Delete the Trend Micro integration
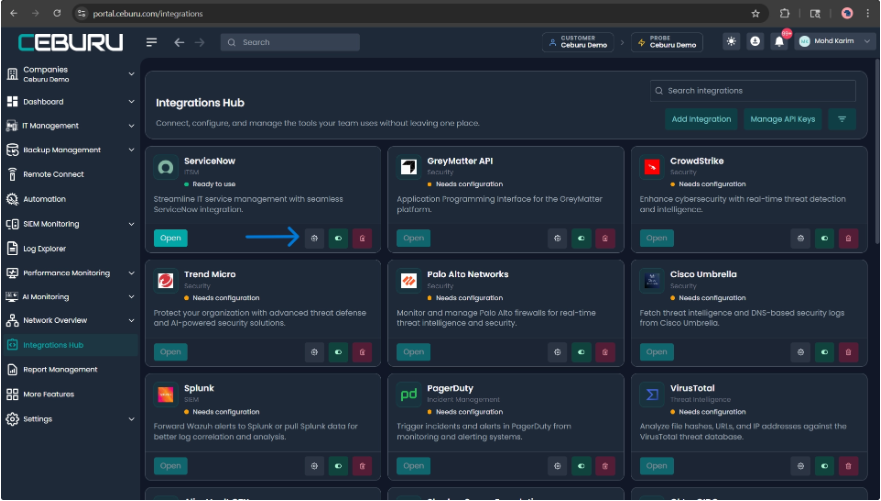This screenshot has height=501, width=881. coord(362,352)
